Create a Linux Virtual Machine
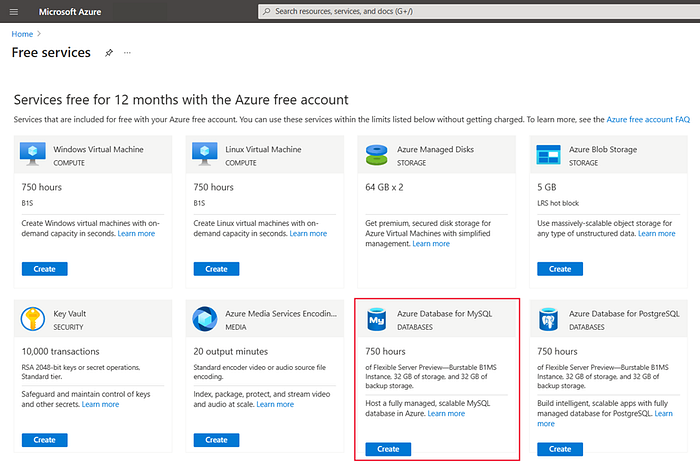Viewport: 700px width, 464px height. coord(216,269)
